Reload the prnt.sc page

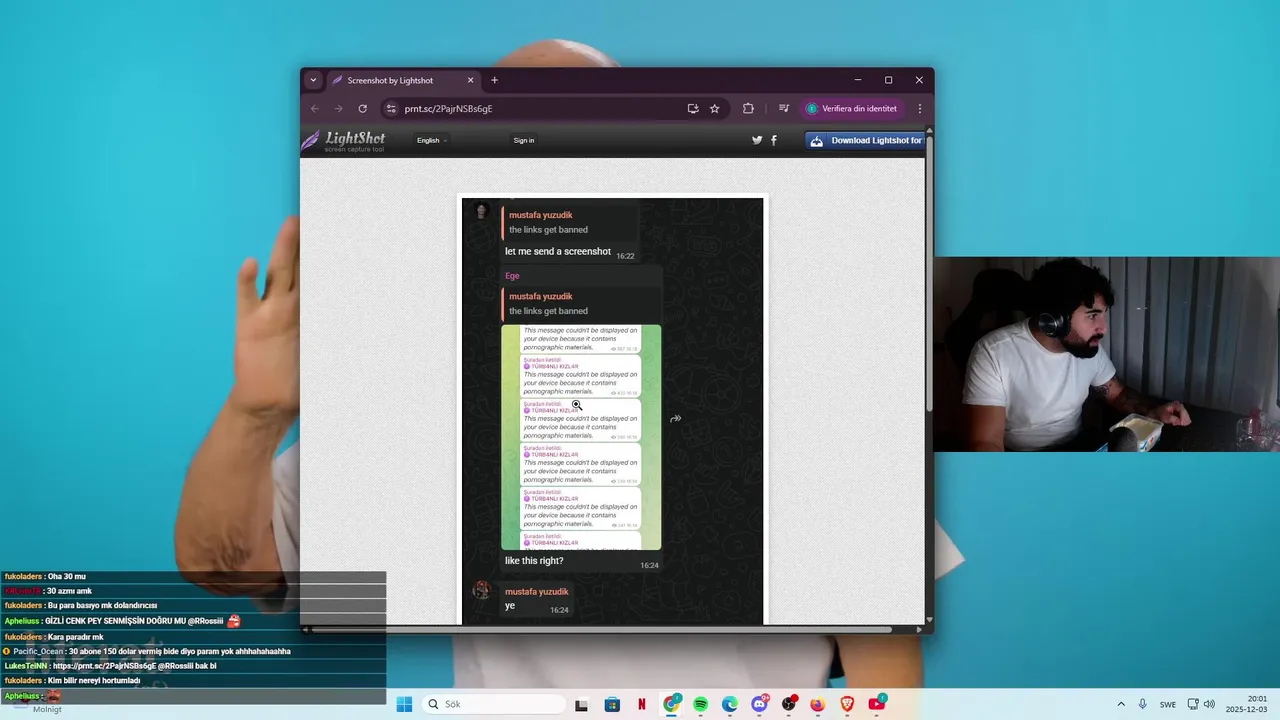[362, 108]
